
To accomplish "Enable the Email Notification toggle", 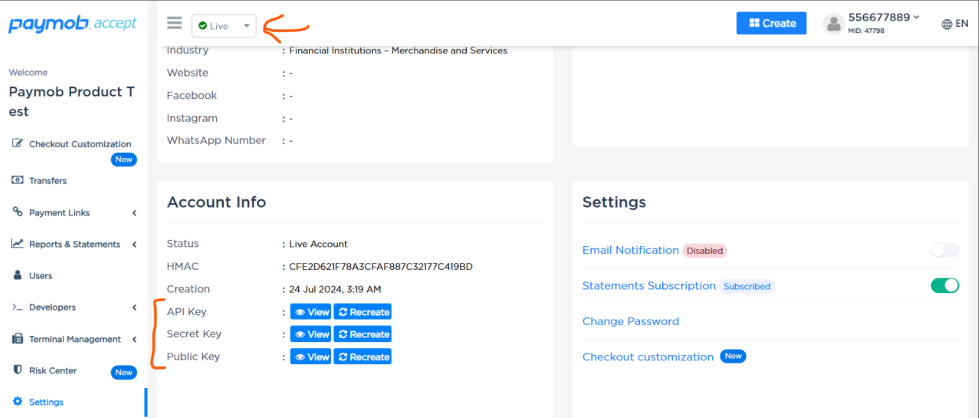I will point(944,250).
